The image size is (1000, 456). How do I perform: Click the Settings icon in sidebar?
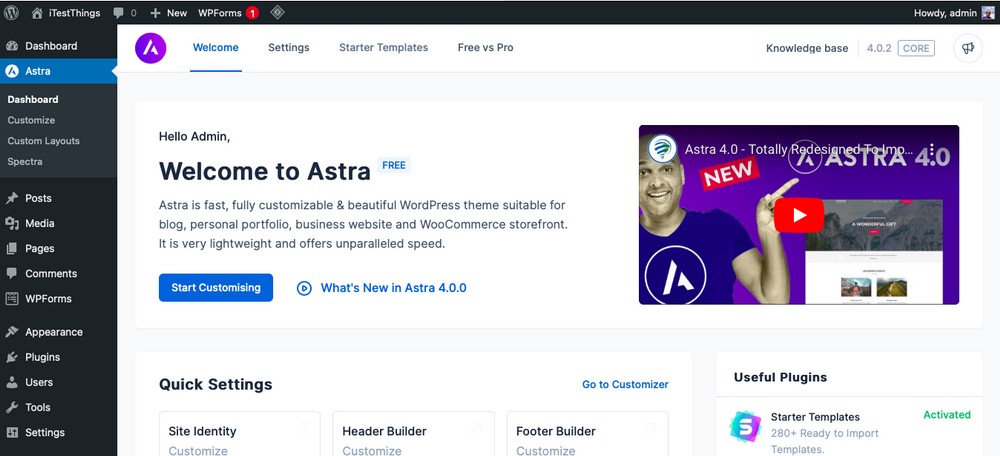[11, 432]
